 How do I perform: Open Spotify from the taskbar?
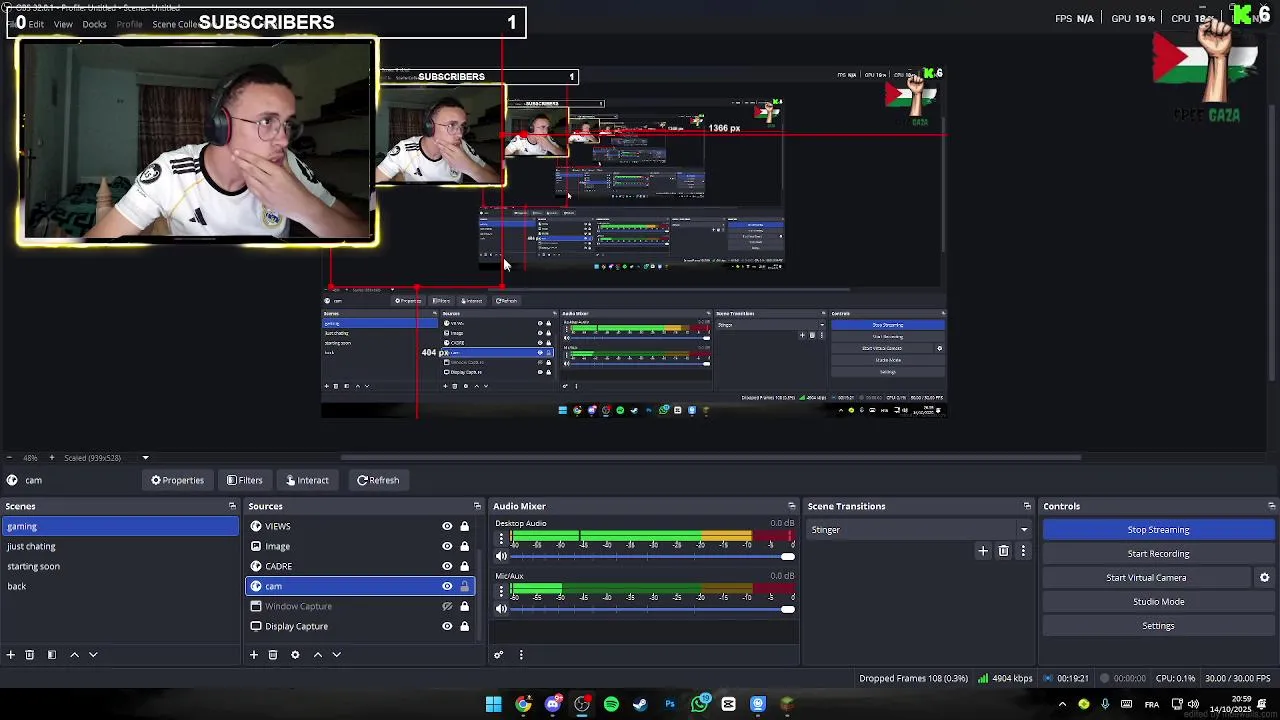(611, 704)
